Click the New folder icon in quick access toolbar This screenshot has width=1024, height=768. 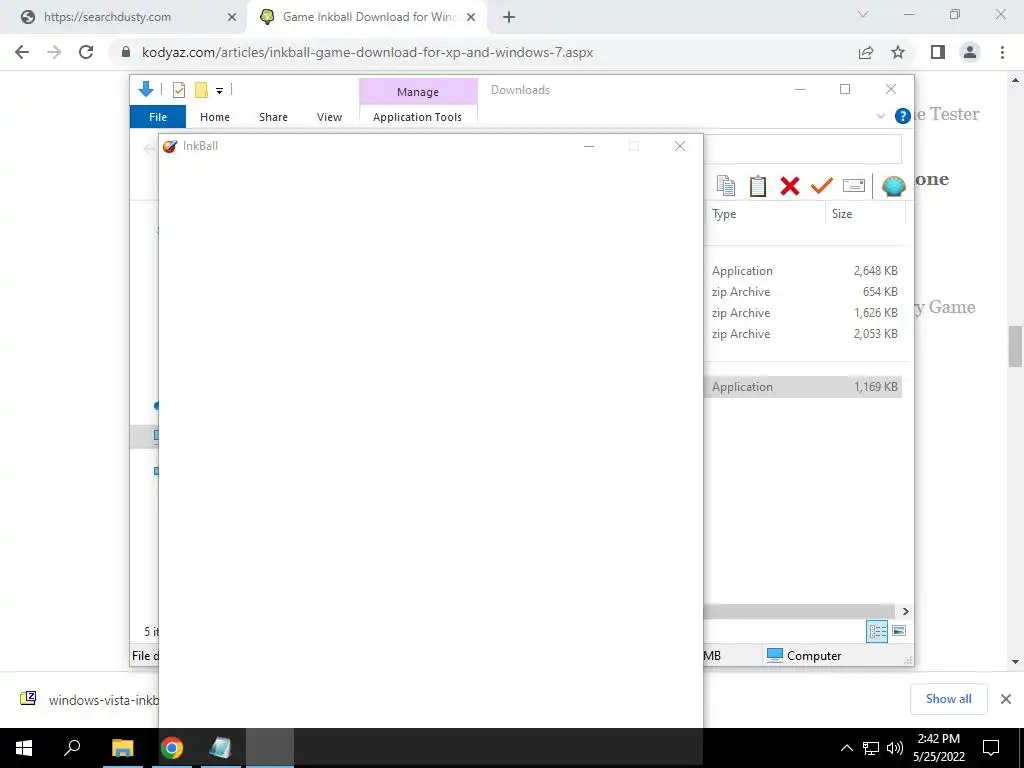tap(201, 90)
